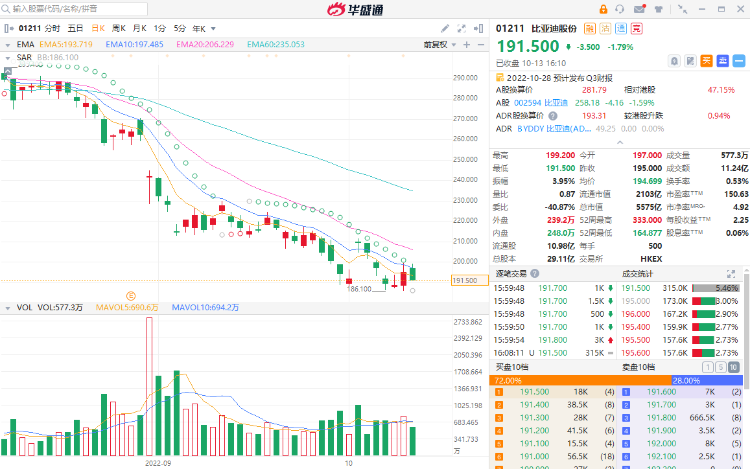
Task: Open the VOL indicator dropdown
Action: (x=8, y=308)
